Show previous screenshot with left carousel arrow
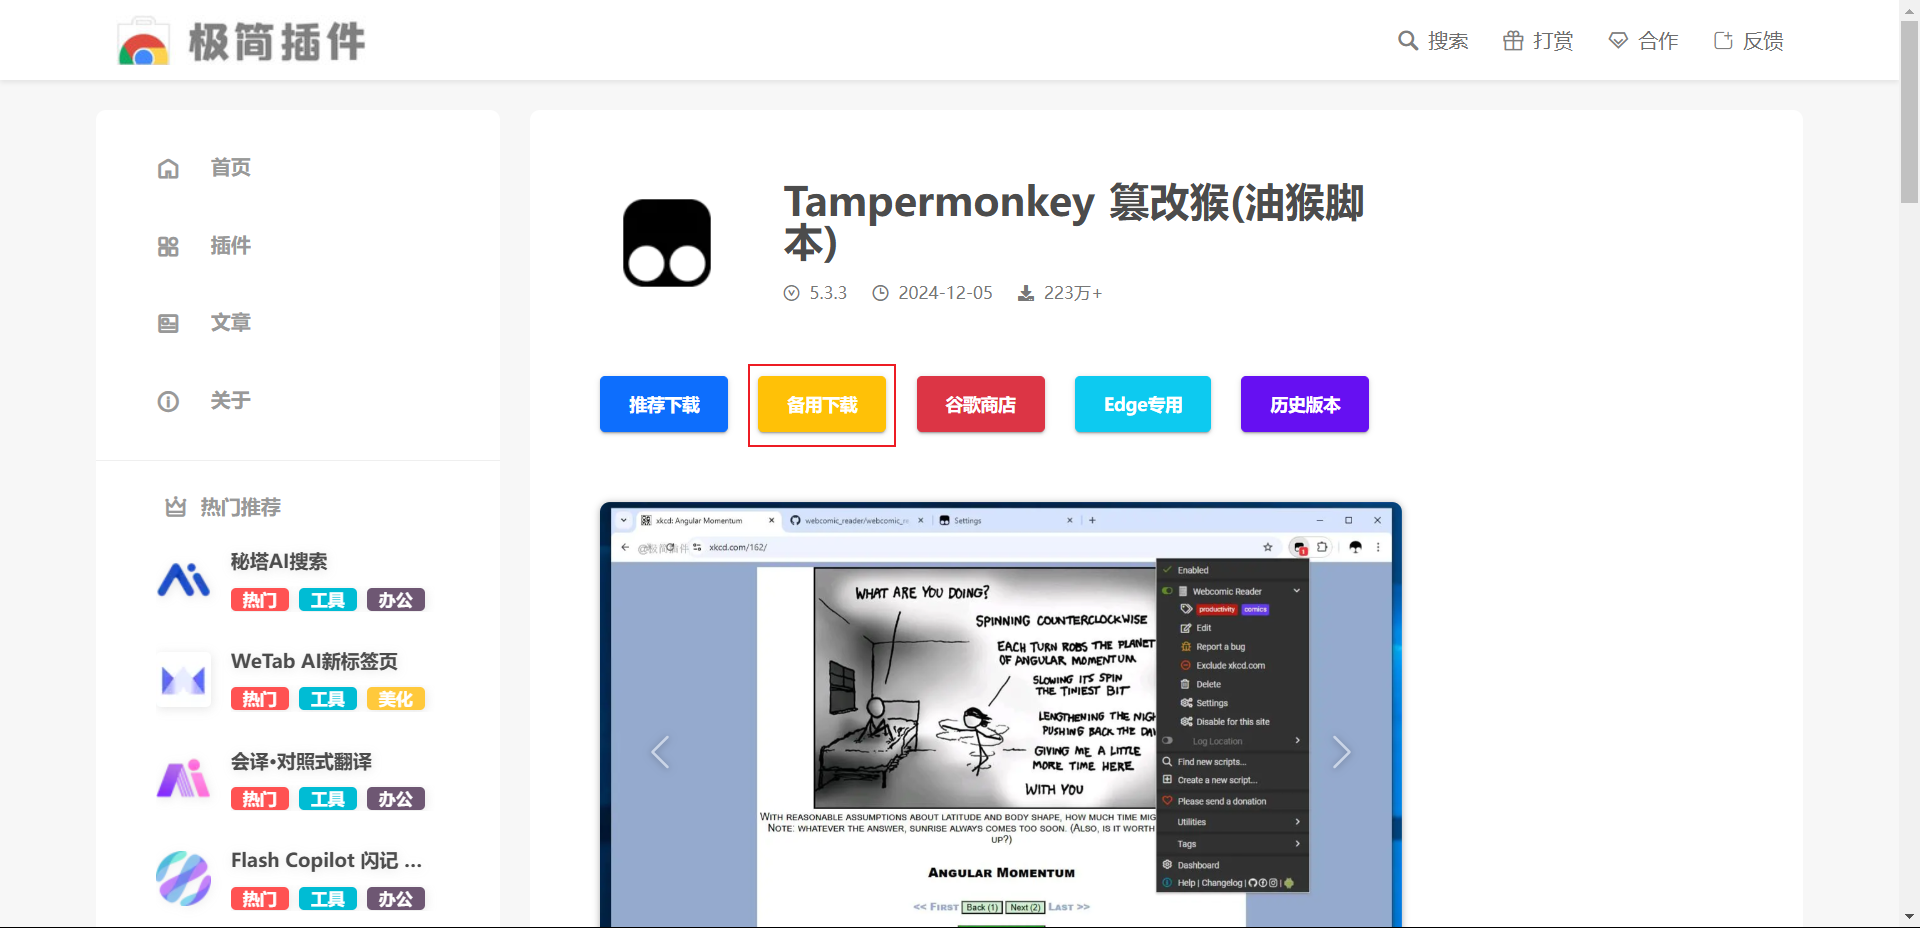This screenshot has height=928, width=1920. 660,752
